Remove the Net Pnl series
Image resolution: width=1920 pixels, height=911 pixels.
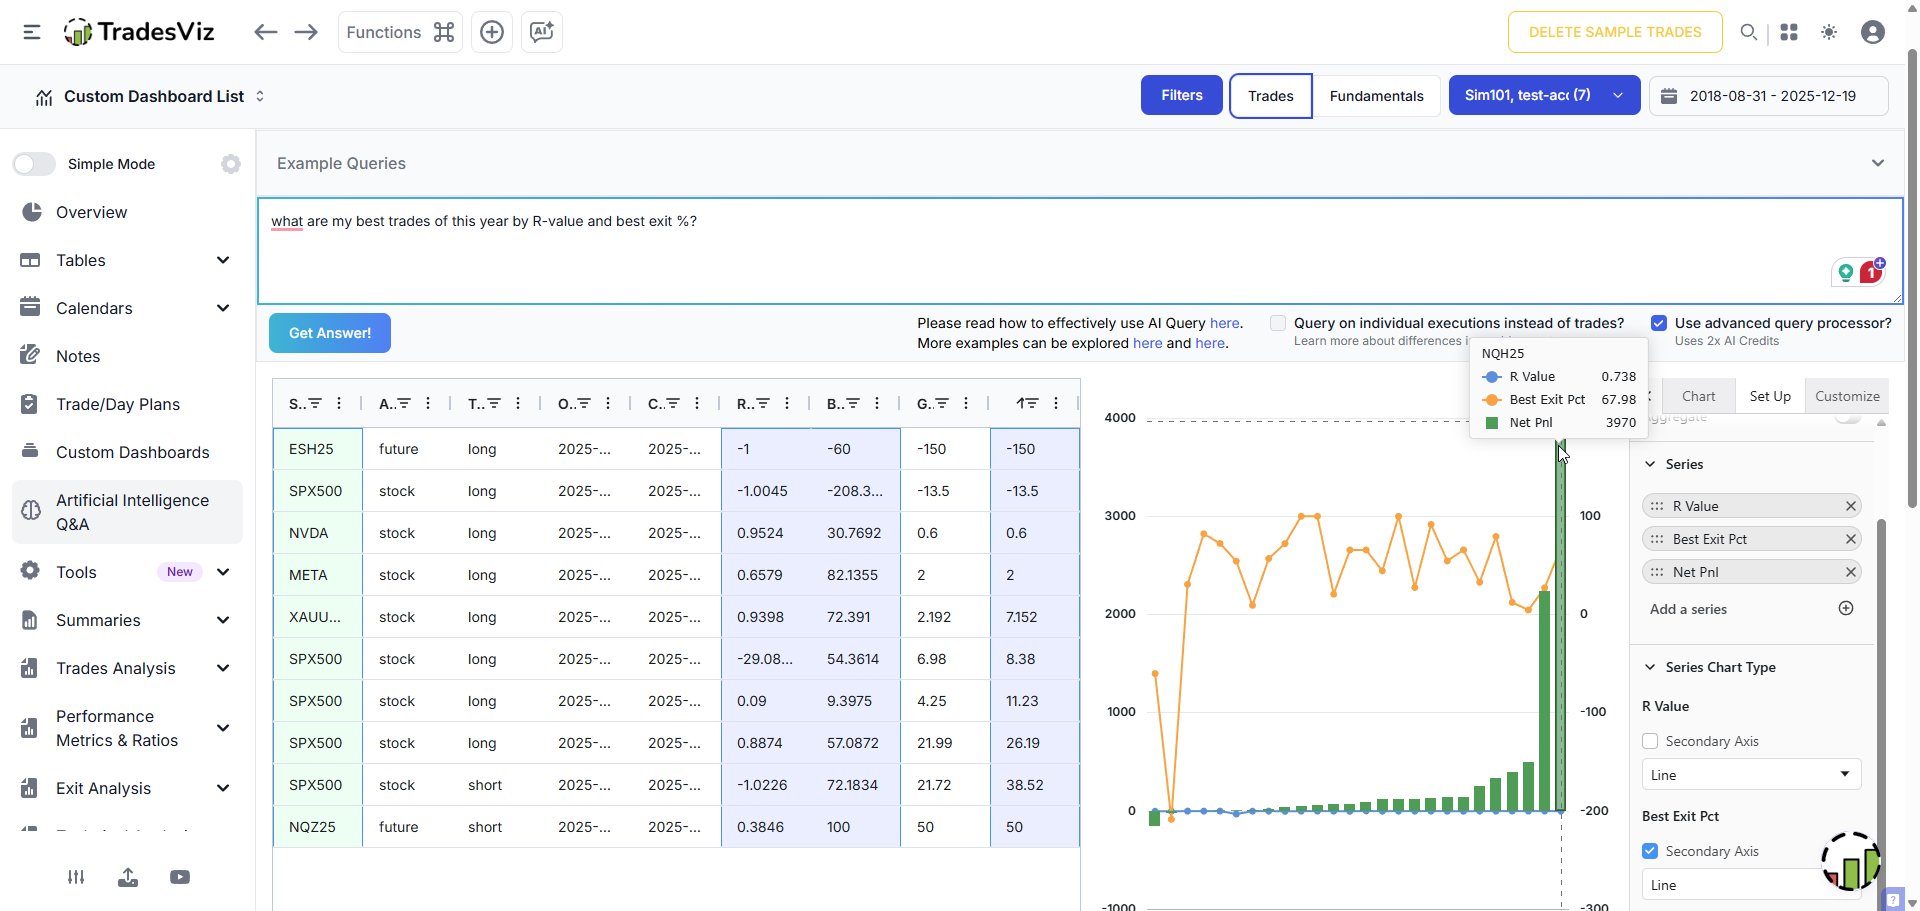(1851, 572)
